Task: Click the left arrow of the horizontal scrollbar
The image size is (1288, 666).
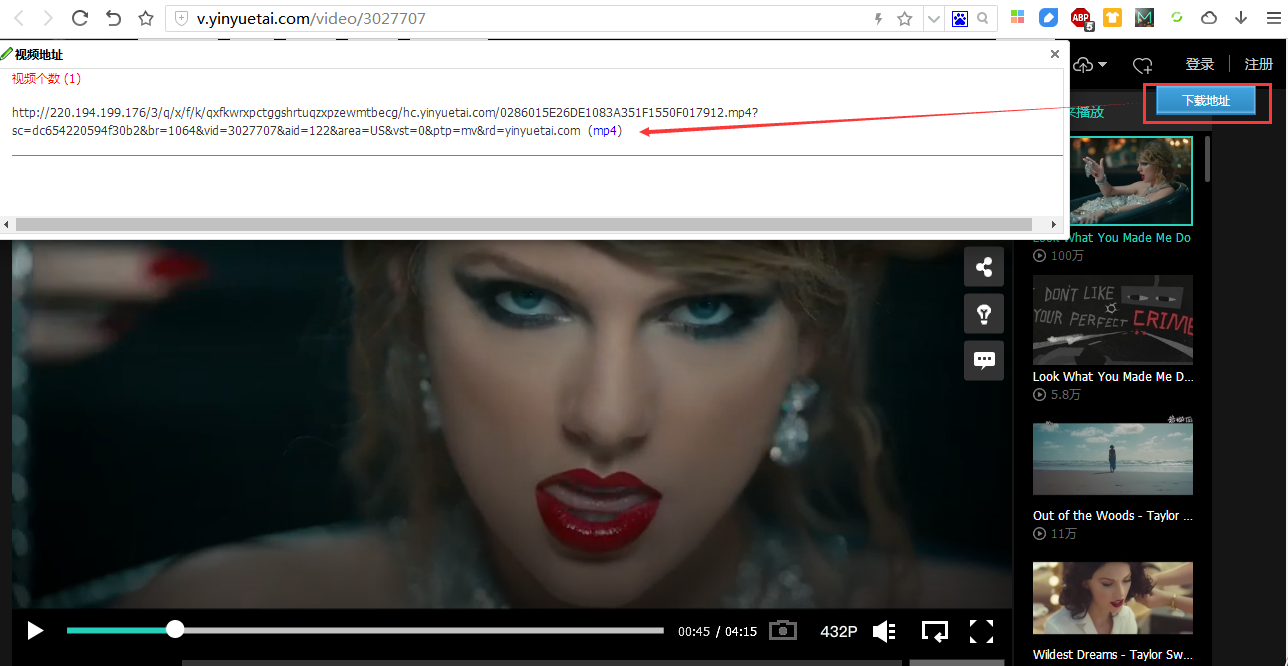Action: (6, 225)
